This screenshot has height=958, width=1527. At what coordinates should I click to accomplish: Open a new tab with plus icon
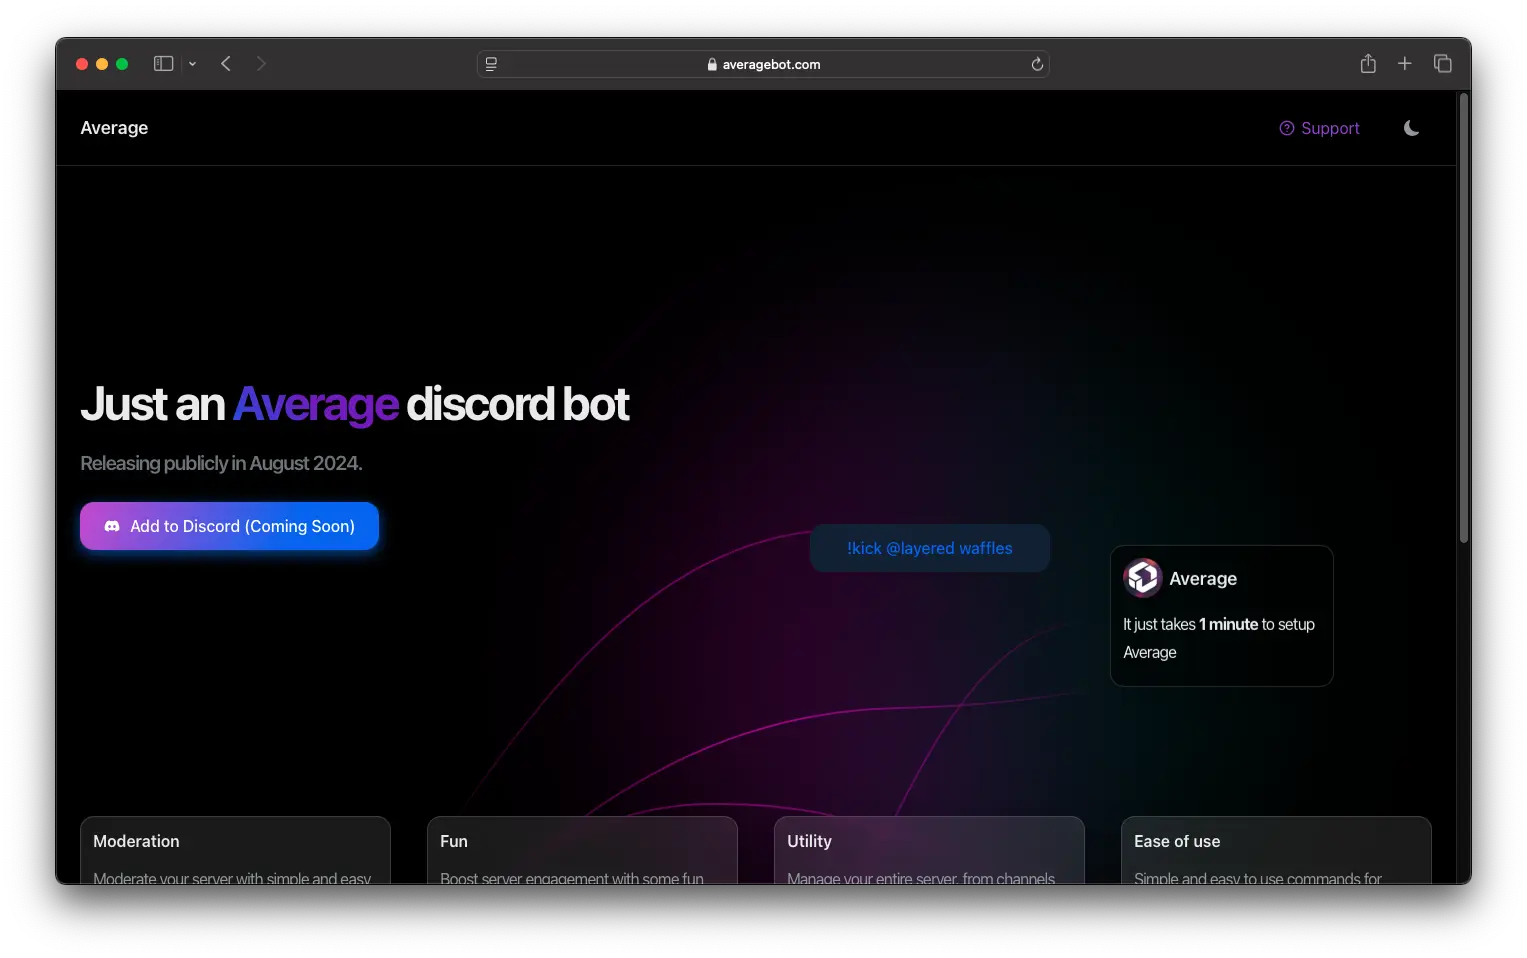click(x=1404, y=64)
